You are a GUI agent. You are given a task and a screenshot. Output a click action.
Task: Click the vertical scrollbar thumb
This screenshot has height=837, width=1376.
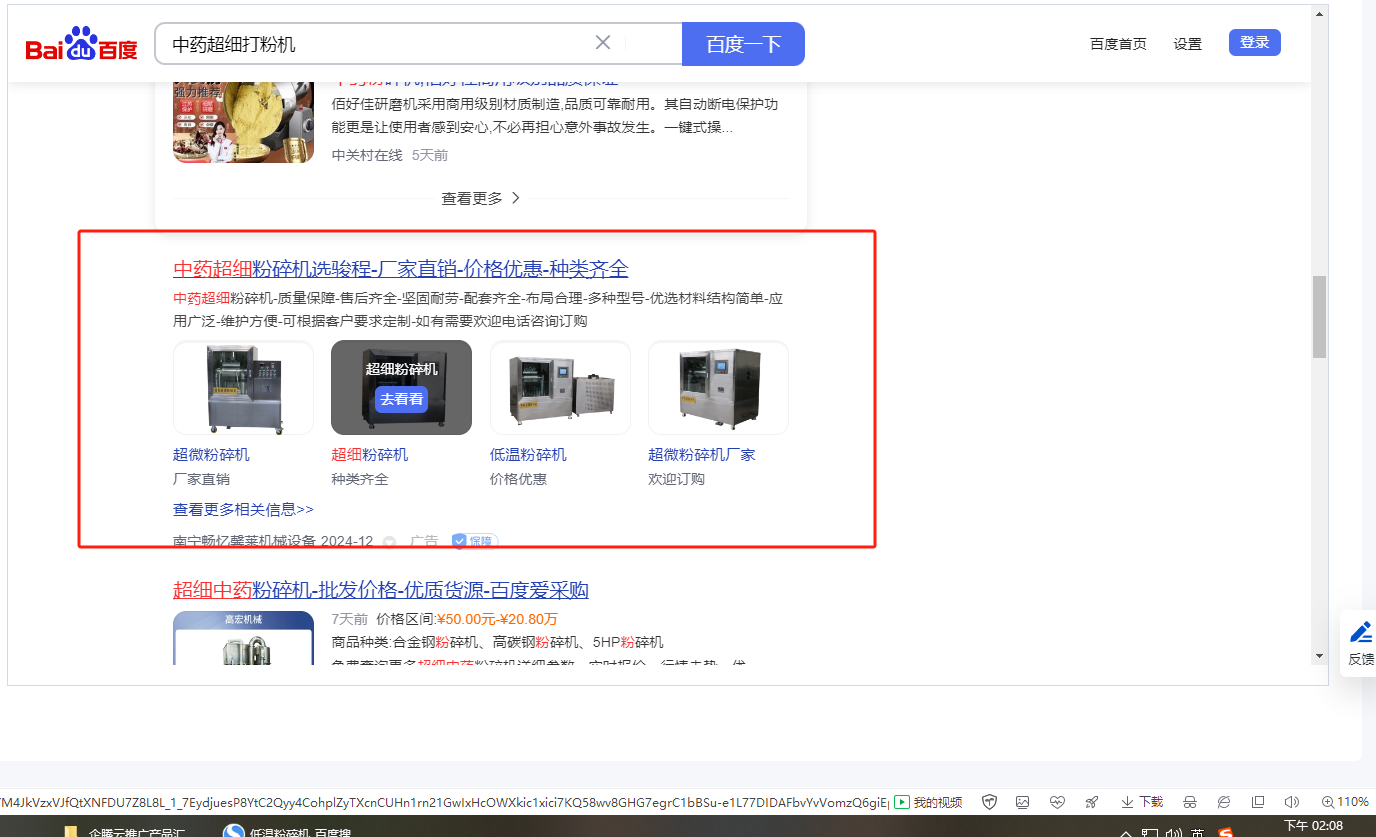point(1320,316)
